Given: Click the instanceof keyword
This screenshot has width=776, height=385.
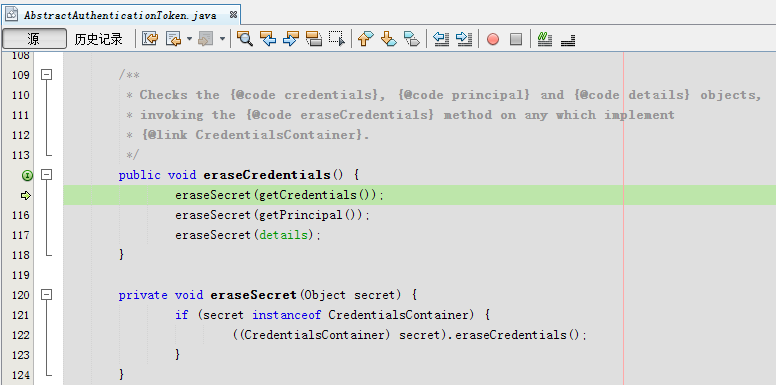Looking at the screenshot, I should coord(287,315).
